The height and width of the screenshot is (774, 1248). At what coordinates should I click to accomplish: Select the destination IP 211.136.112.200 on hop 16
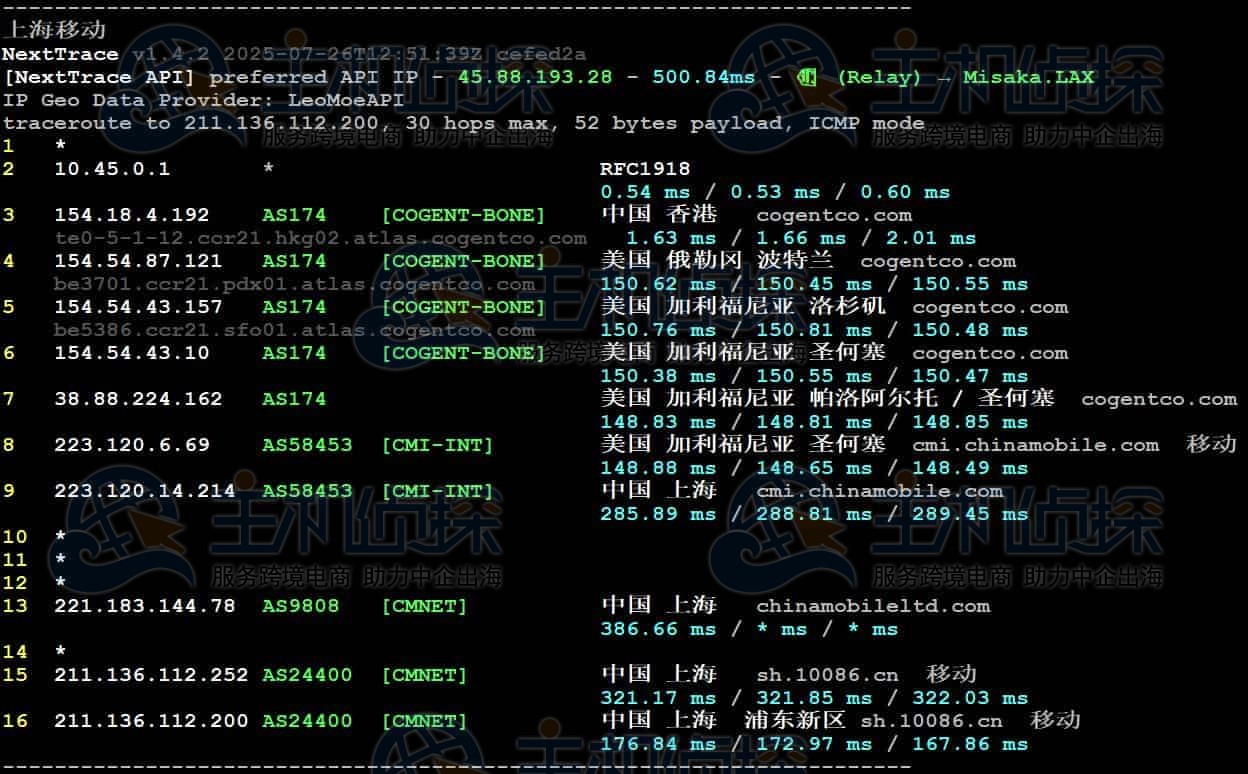pos(152,720)
